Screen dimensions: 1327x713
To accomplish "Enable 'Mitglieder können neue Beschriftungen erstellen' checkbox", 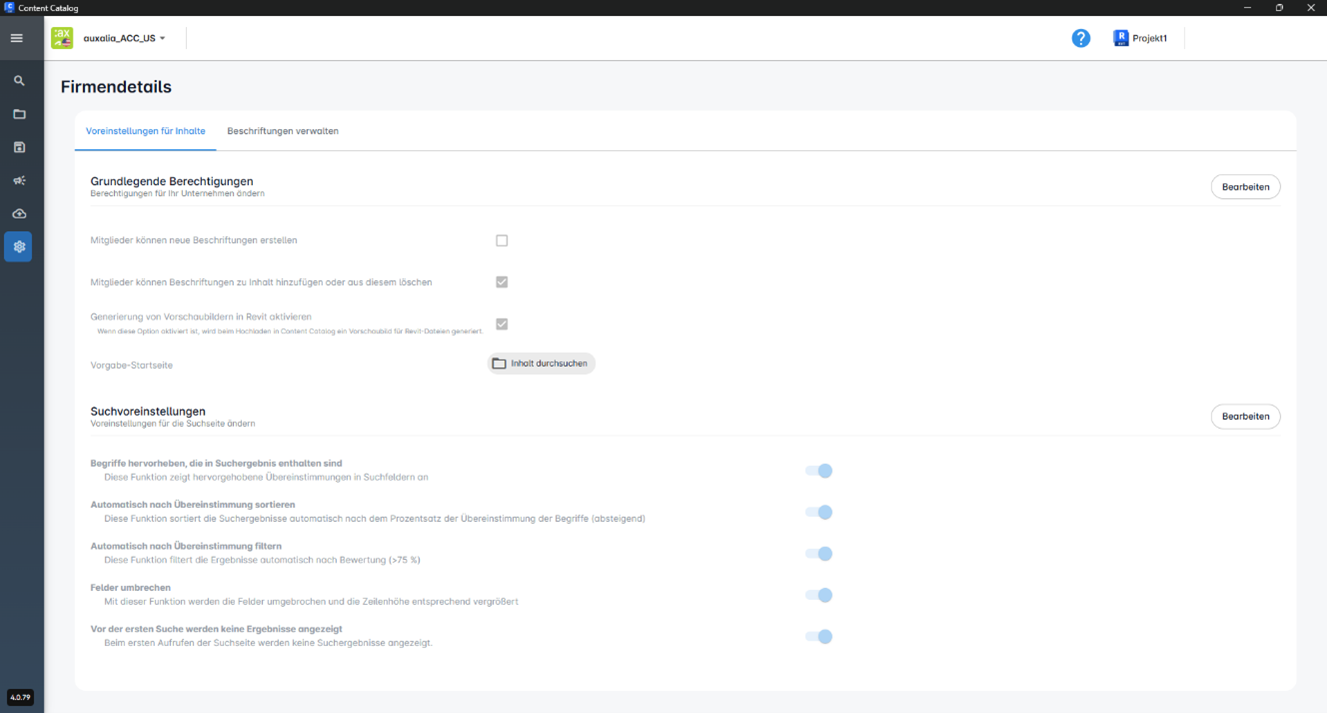I will pyautogui.click(x=502, y=241).
